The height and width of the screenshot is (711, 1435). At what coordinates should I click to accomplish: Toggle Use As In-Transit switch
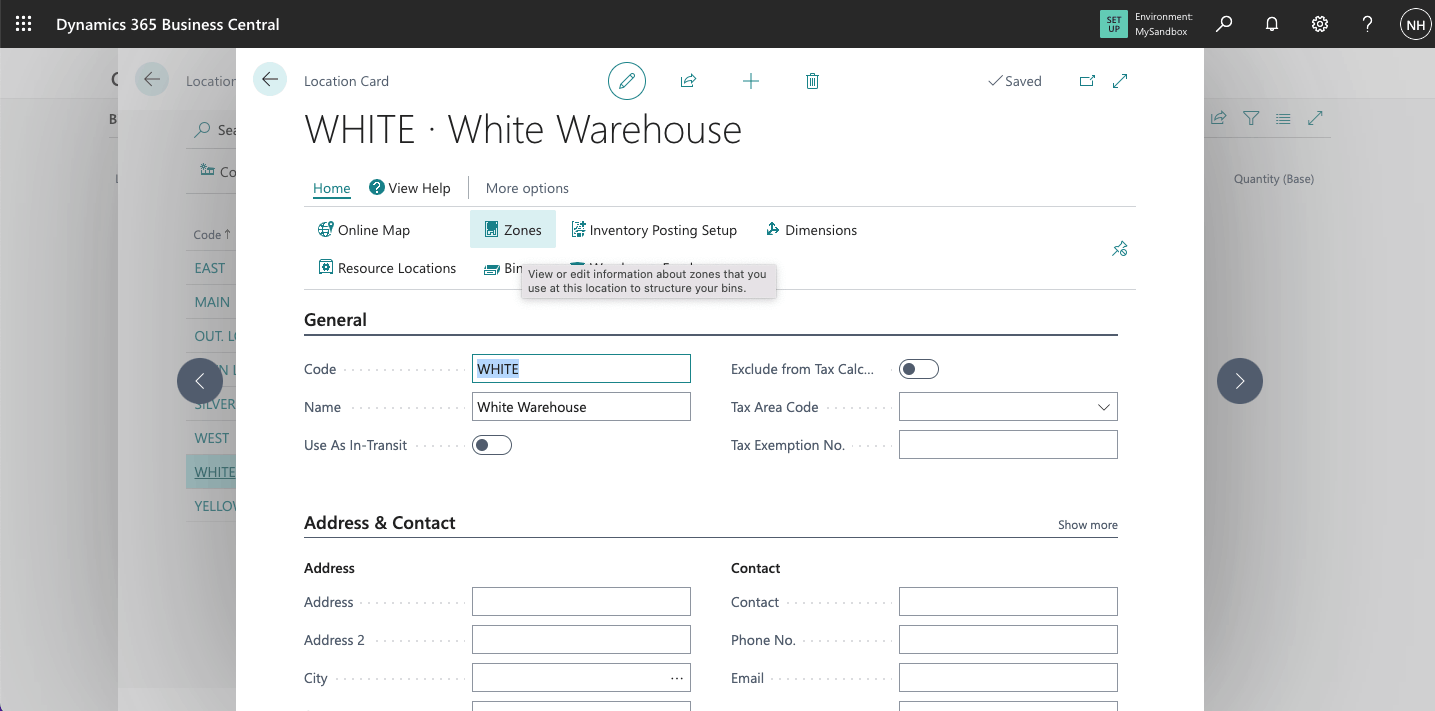click(x=492, y=445)
